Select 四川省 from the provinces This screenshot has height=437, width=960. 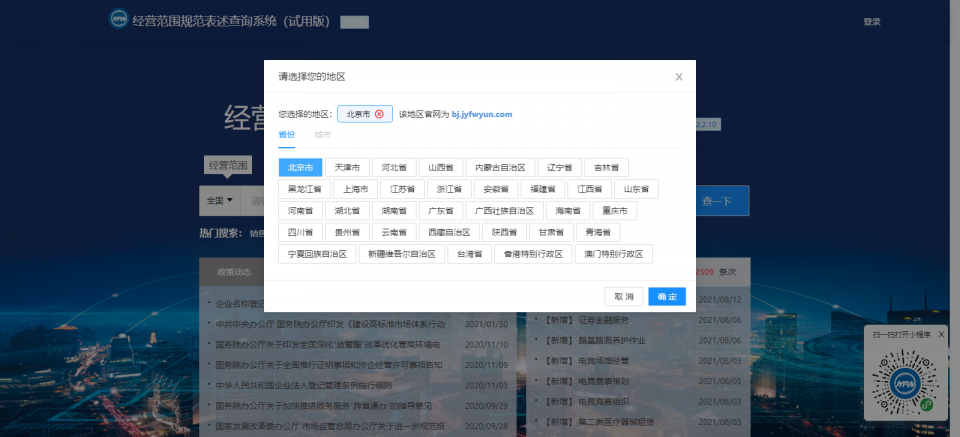point(301,232)
